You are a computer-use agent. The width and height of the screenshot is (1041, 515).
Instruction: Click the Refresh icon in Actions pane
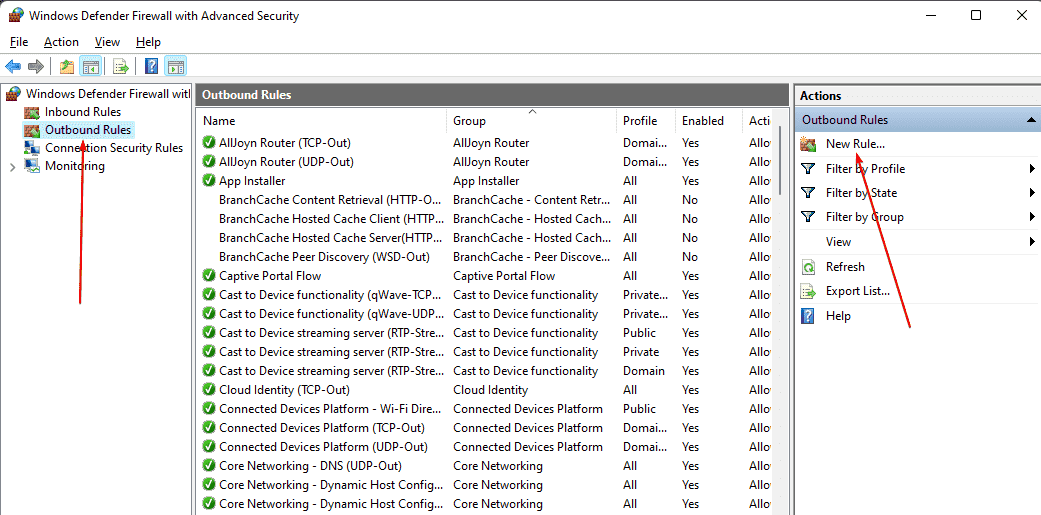[808, 267]
